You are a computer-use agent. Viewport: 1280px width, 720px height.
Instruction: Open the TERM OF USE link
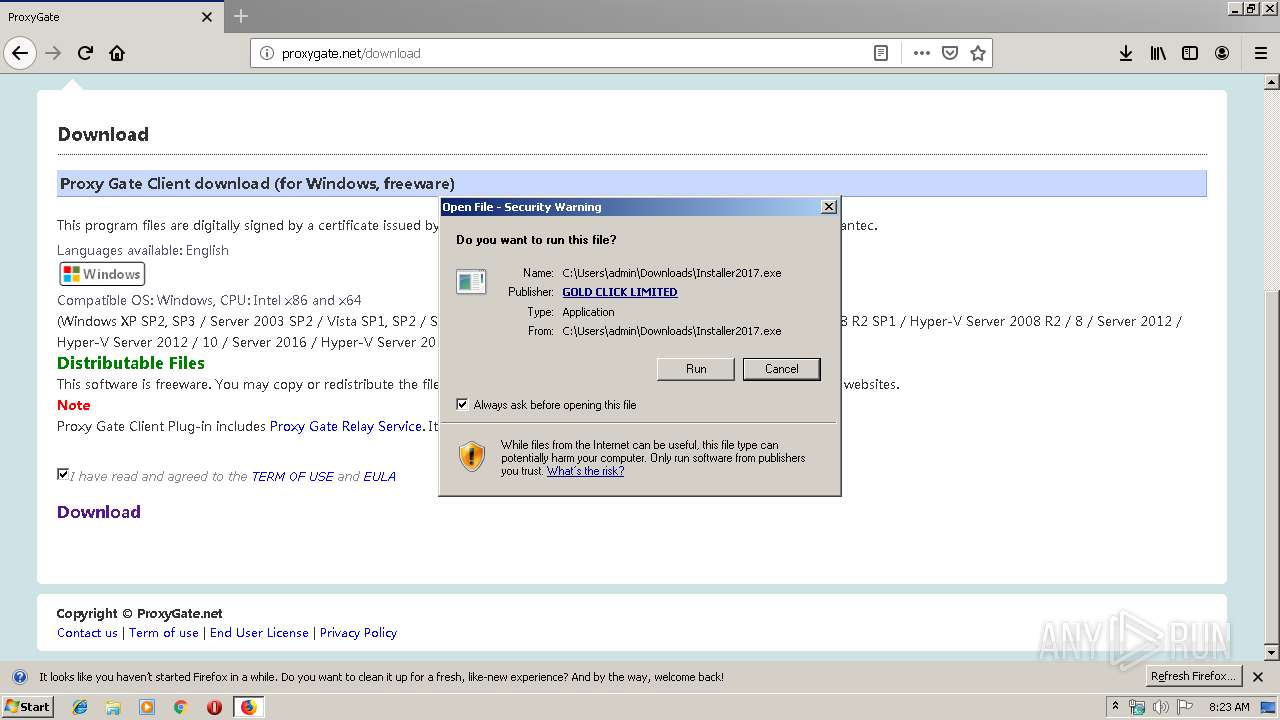(x=292, y=477)
